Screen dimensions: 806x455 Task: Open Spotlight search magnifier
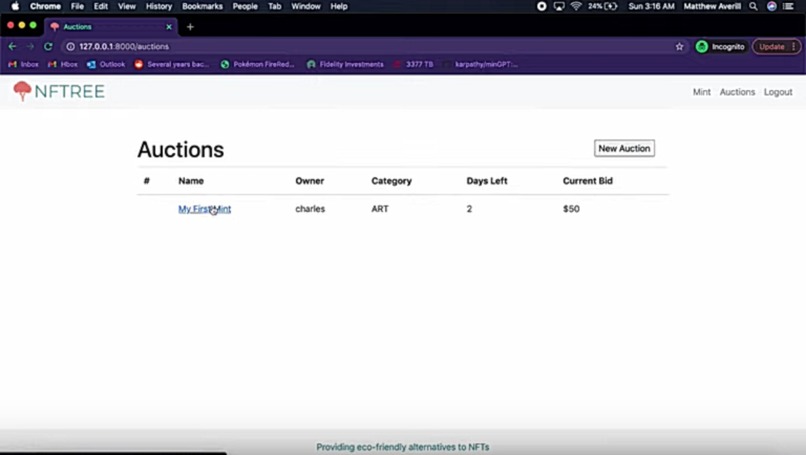point(753,6)
